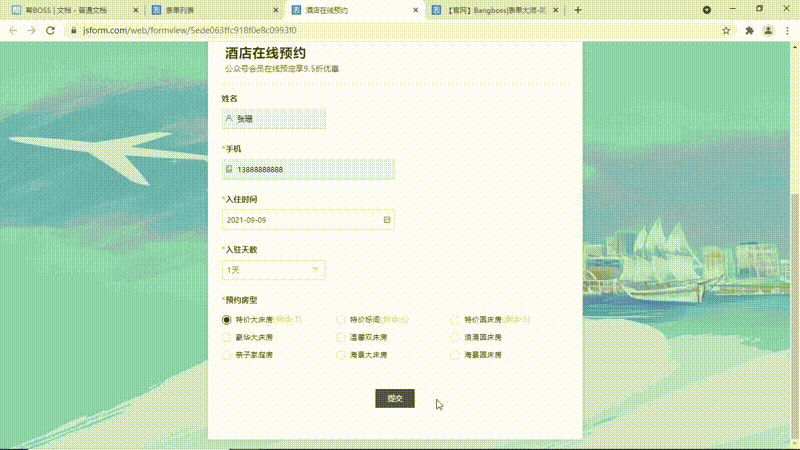Expand the 入驻天数 dropdown showing 1天

click(x=273, y=270)
